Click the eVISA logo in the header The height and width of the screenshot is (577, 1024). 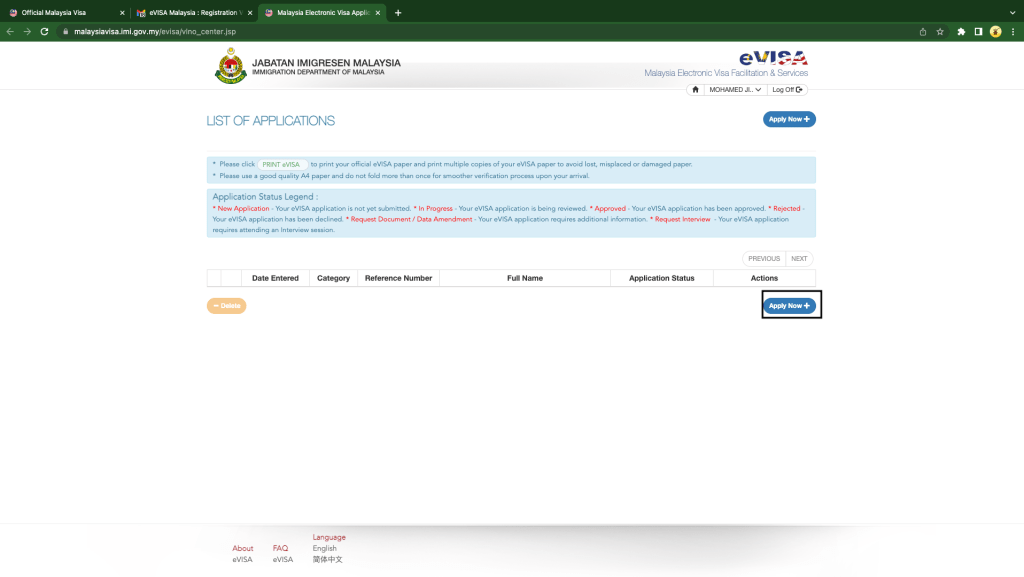coord(773,58)
